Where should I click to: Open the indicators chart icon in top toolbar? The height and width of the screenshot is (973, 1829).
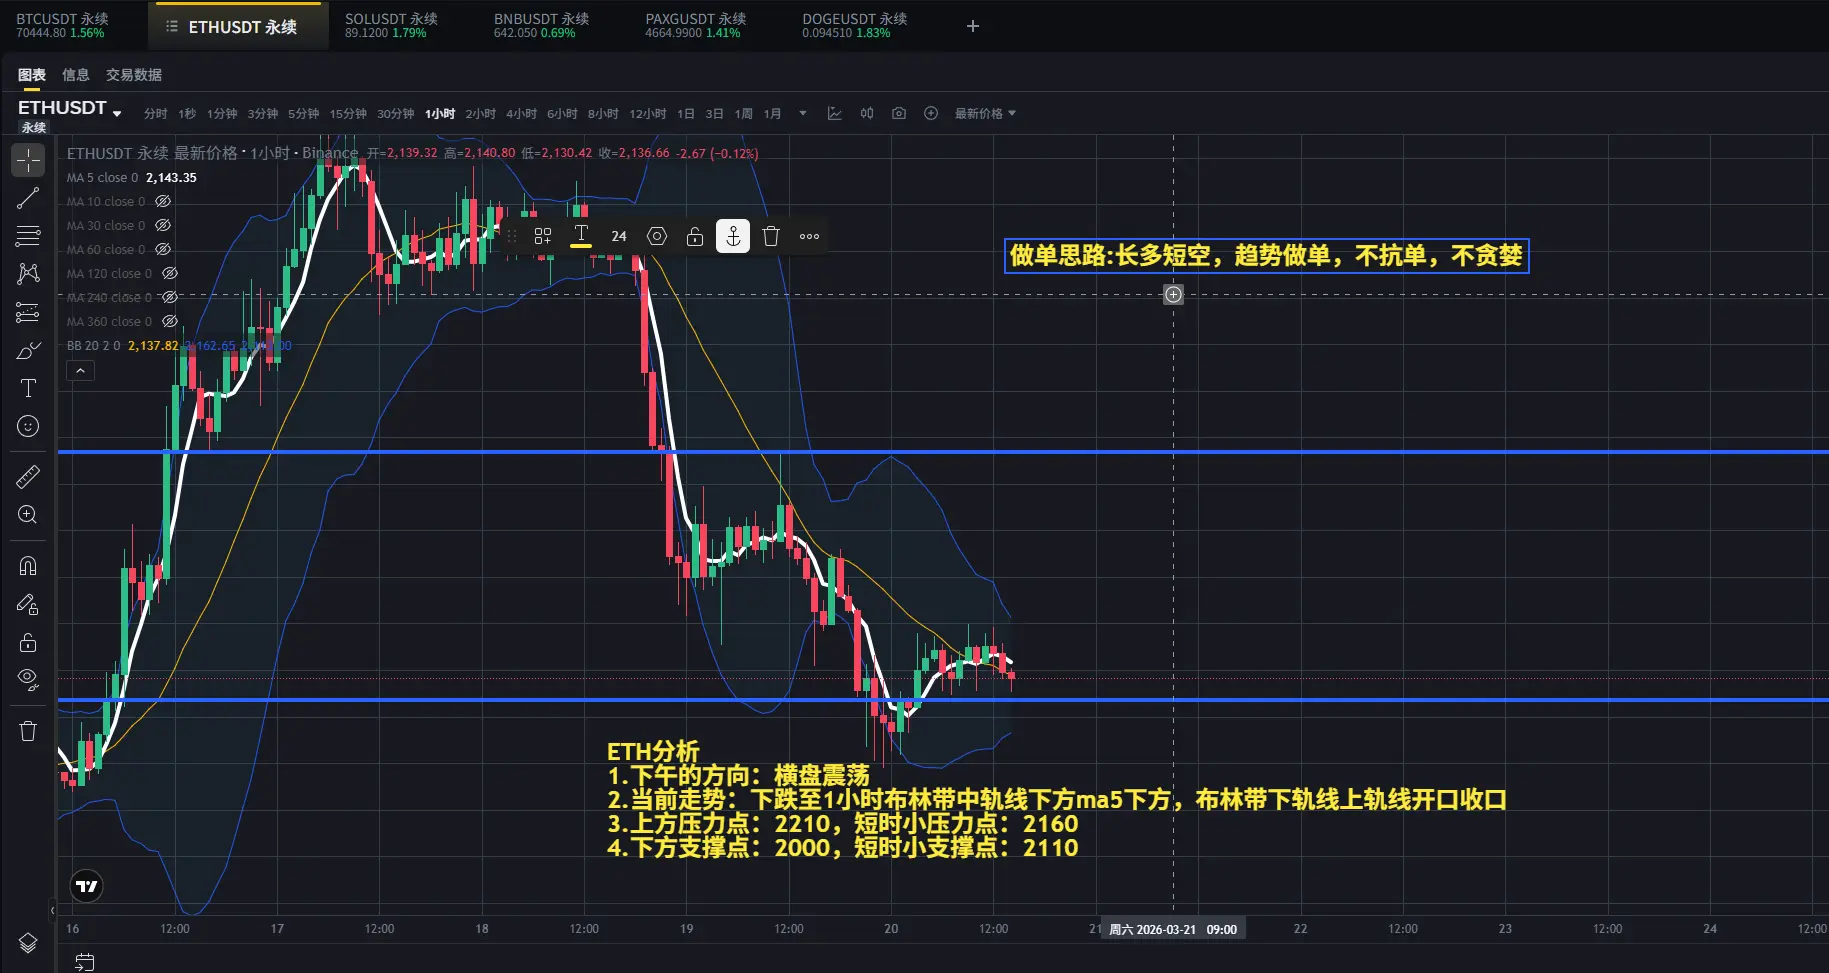(835, 114)
